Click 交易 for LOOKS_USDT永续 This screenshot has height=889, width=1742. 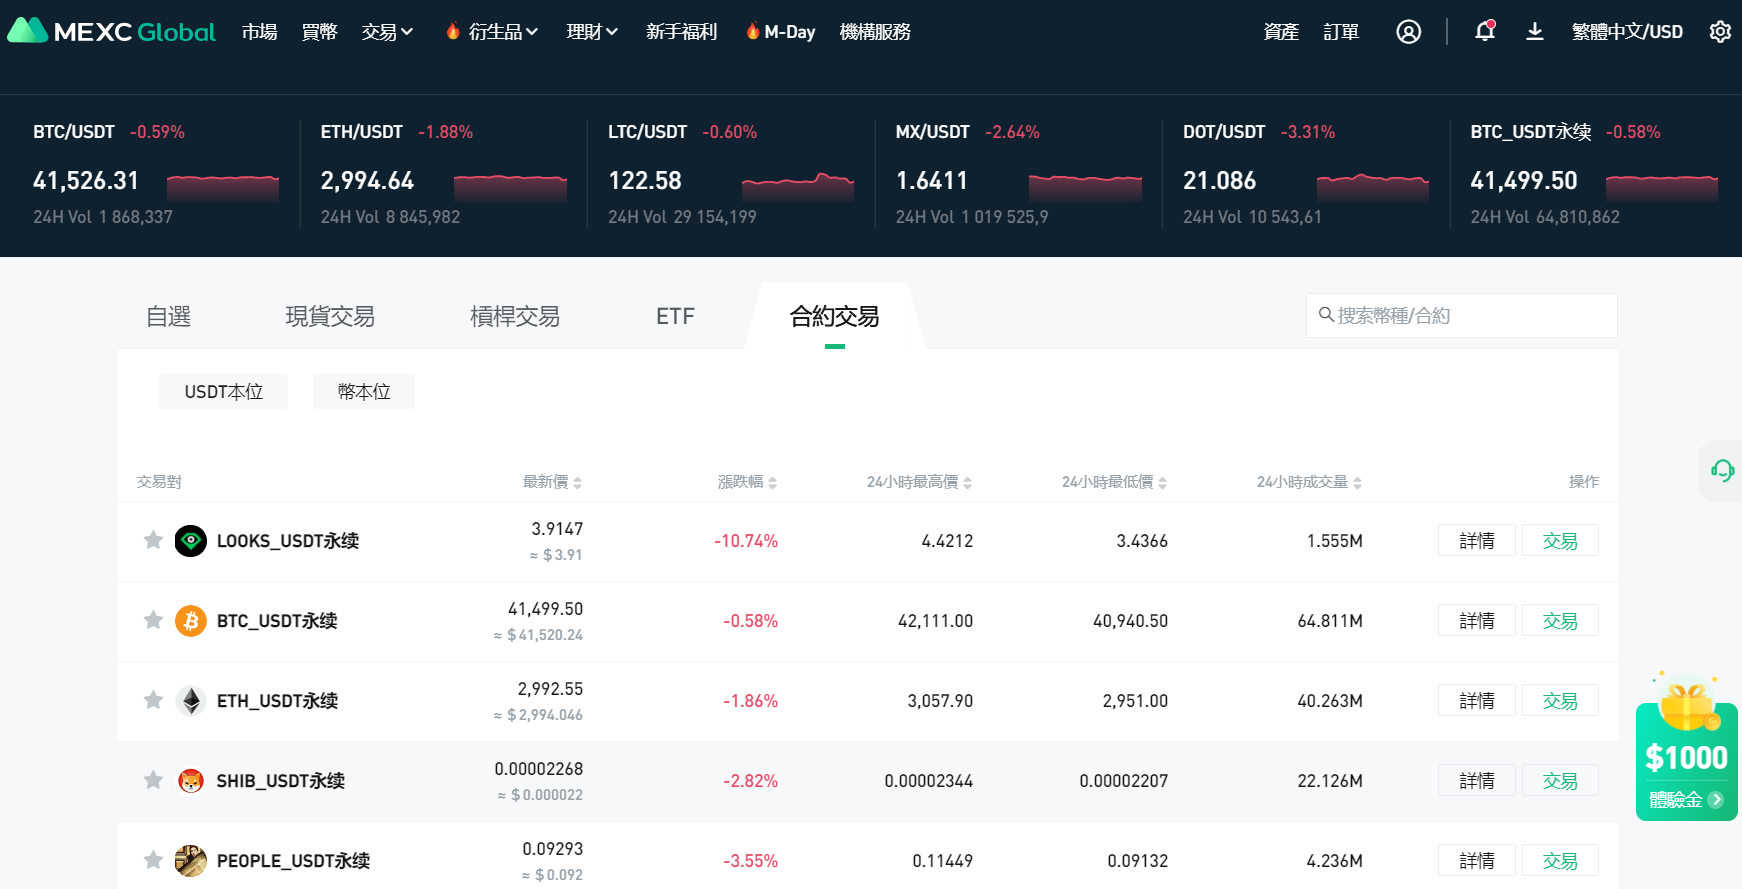point(1560,541)
